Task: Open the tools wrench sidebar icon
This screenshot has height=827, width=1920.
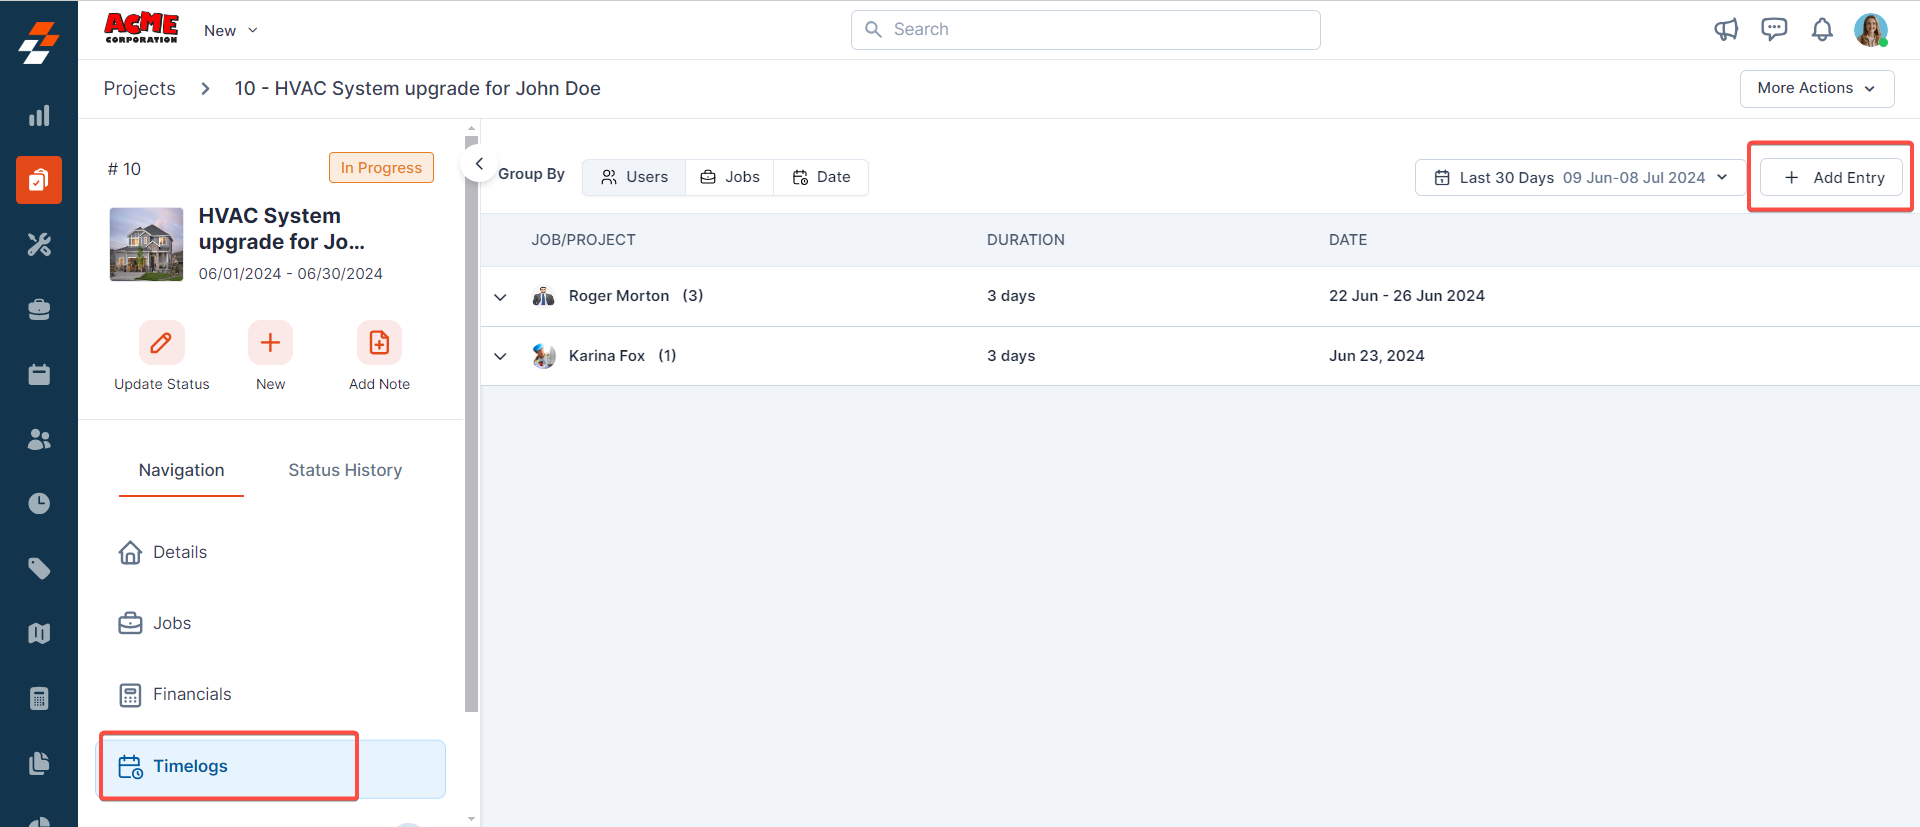Action: pos(39,245)
